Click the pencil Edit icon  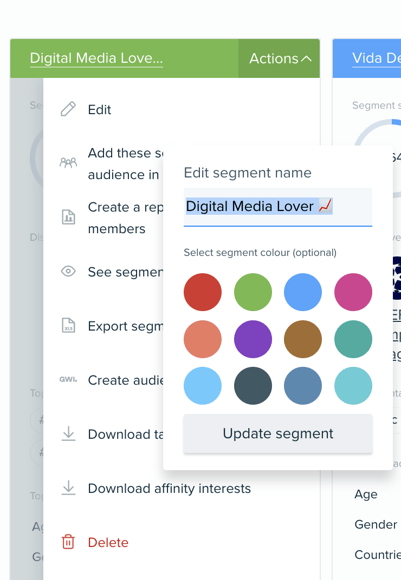pos(68,109)
